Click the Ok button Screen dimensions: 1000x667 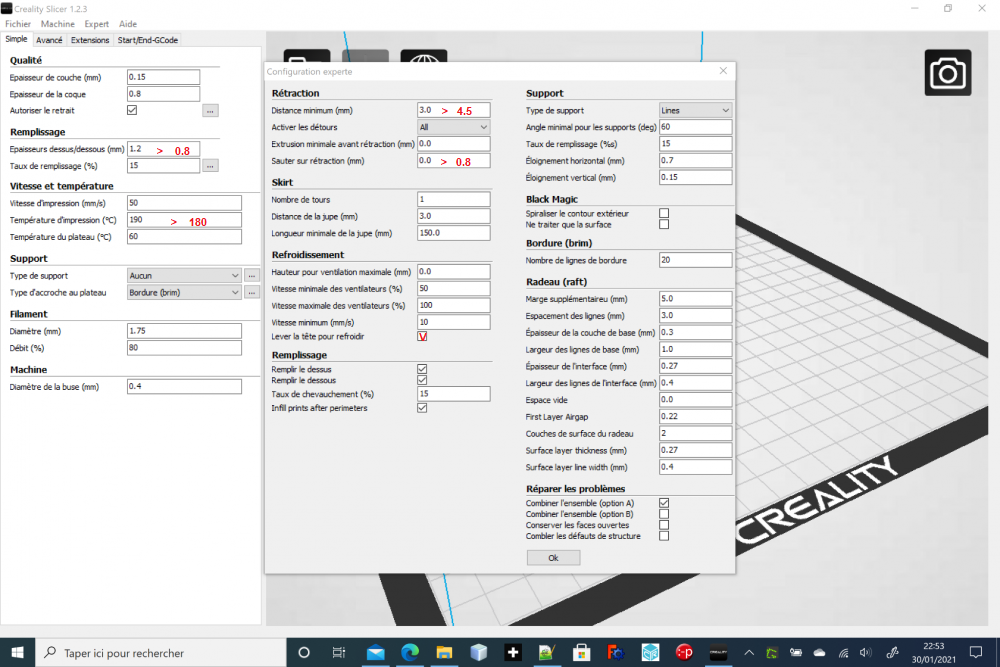click(553, 558)
